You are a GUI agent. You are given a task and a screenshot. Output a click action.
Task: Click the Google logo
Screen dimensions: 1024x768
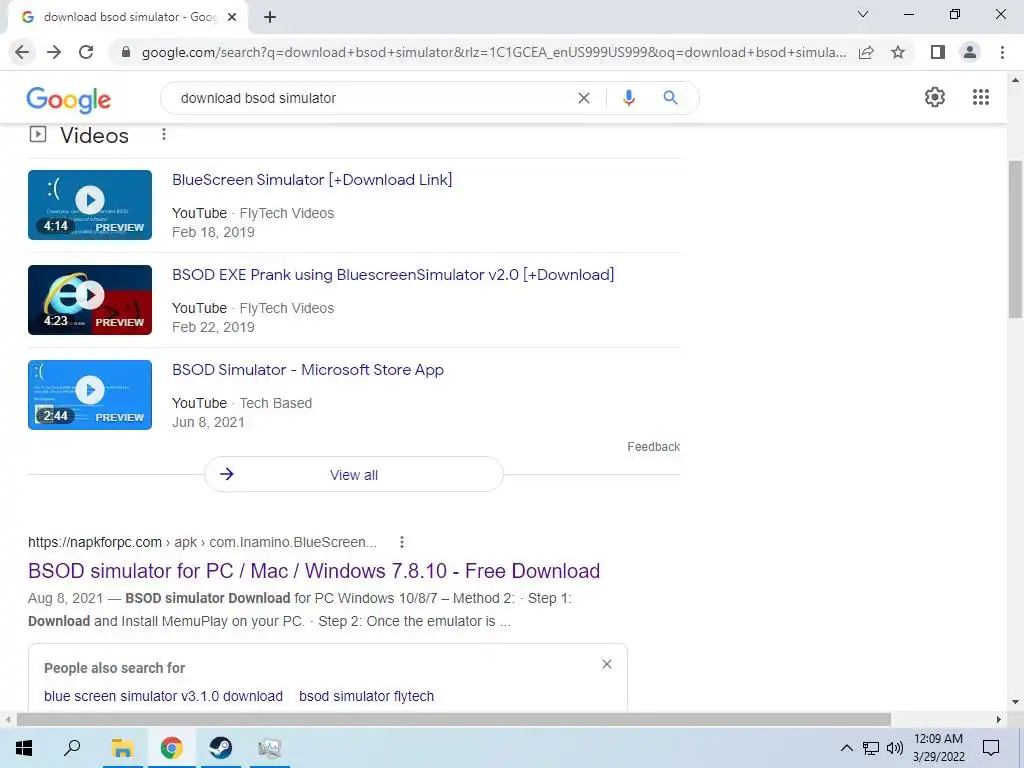[x=69, y=99]
